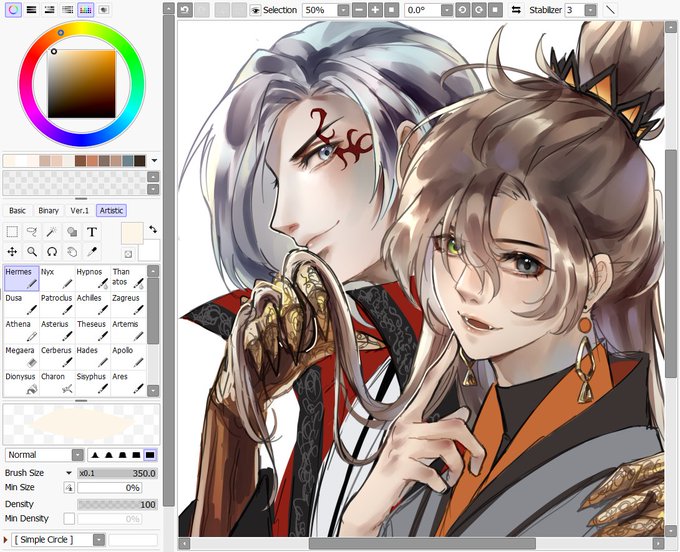Select the Color Picker eyedropper tool
This screenshot has height=552, width=680.
92,252
